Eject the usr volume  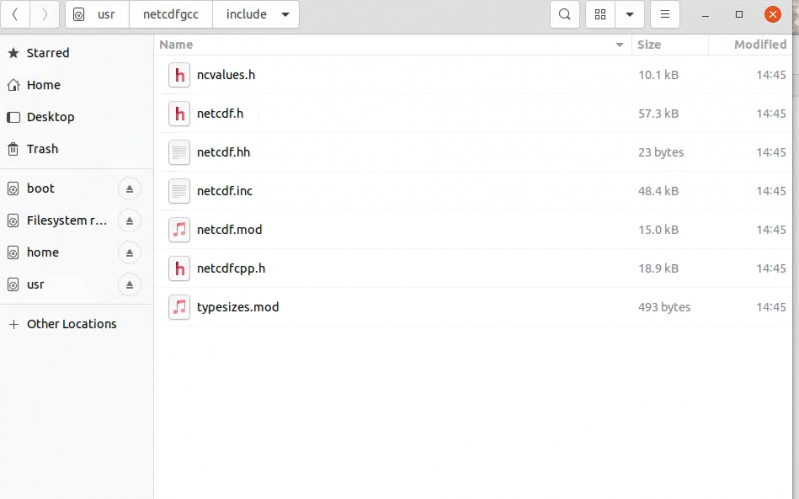pos(130,285)
